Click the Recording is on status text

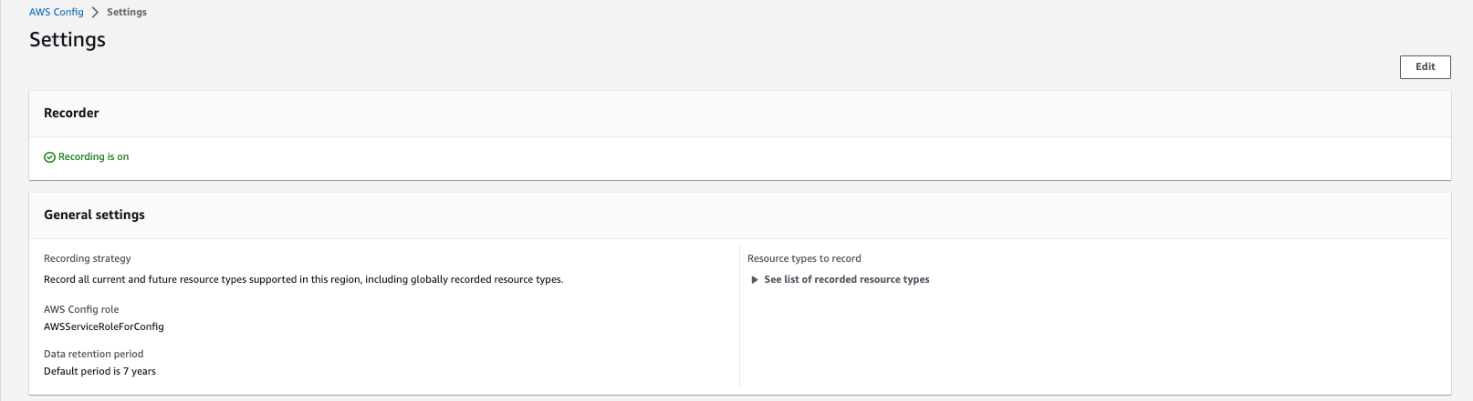coord(93,157)
